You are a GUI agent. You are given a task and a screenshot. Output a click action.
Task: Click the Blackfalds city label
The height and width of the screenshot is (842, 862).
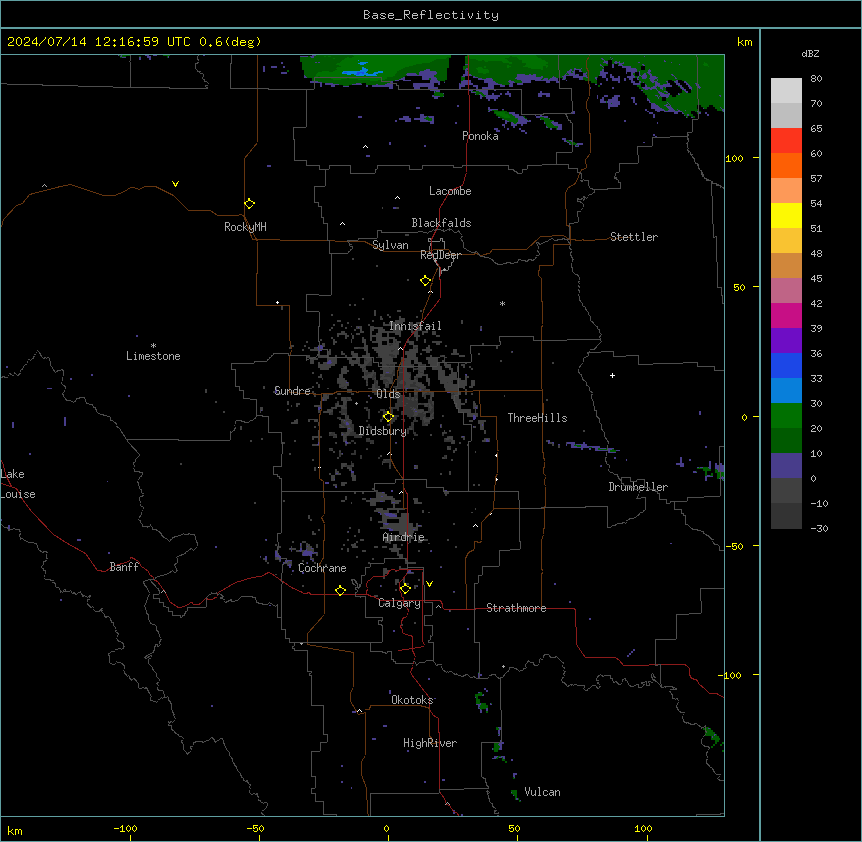[441, 223]
